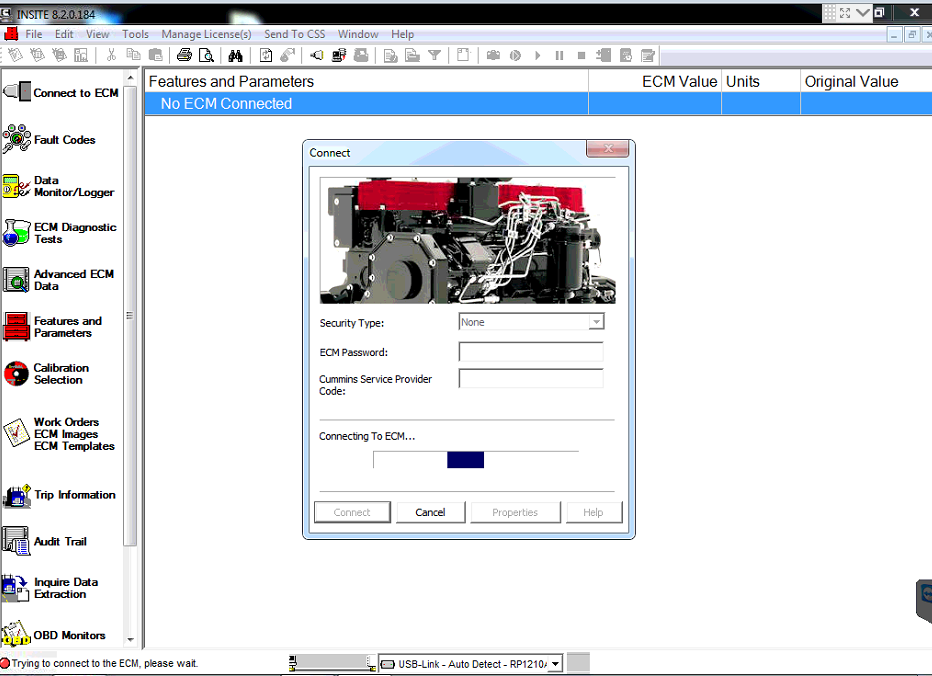Open the Send To CSS menu
The width and height of the screenshot is (932, 676).
[294, 34]
